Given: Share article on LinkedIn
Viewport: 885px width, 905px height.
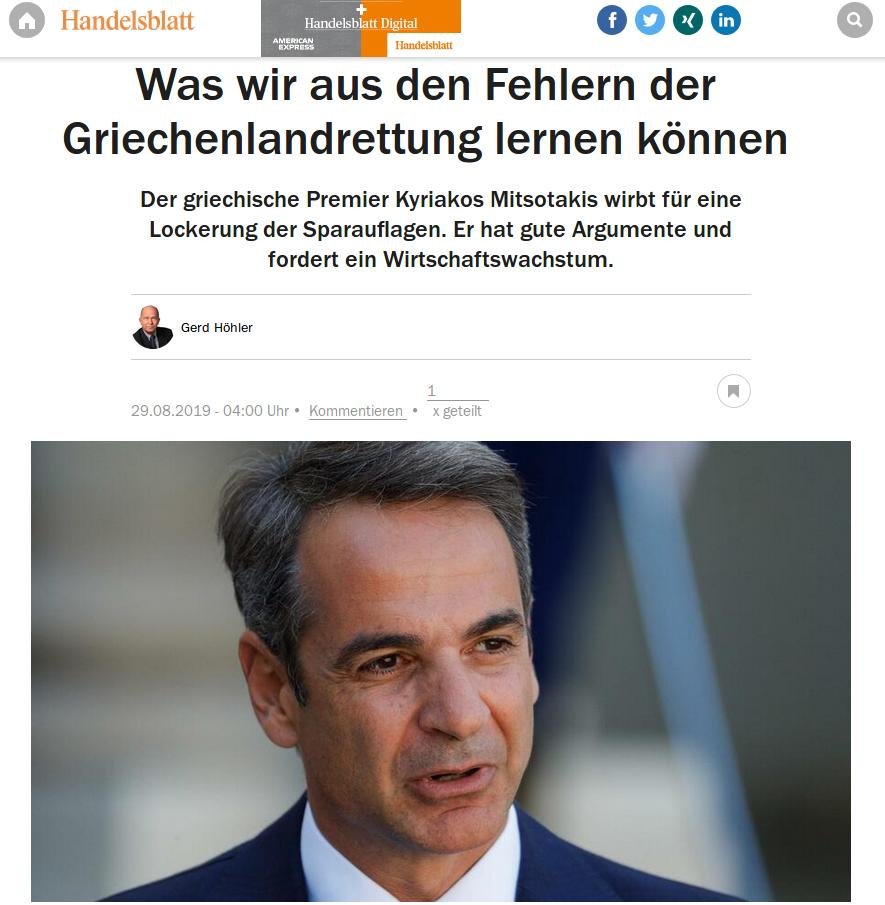Looking at the screenshot, I should [726, 20].
